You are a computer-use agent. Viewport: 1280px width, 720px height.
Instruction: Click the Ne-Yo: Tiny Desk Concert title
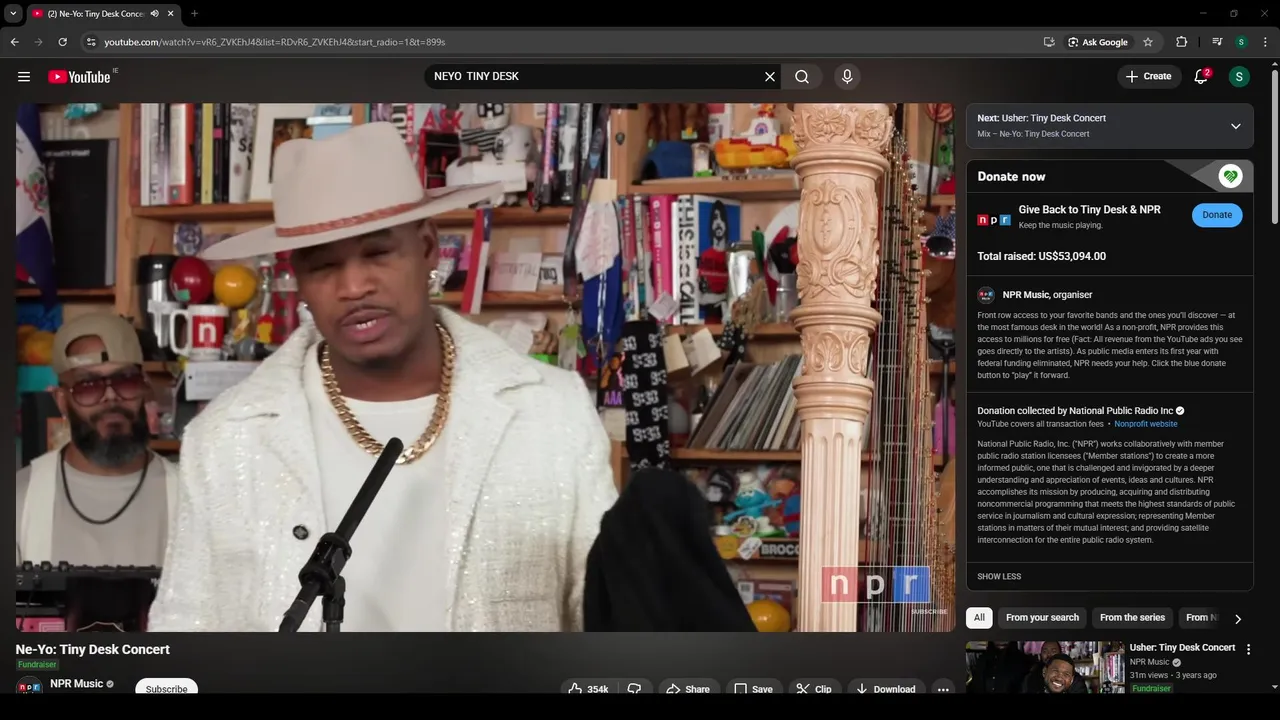(x=93, y=649)
